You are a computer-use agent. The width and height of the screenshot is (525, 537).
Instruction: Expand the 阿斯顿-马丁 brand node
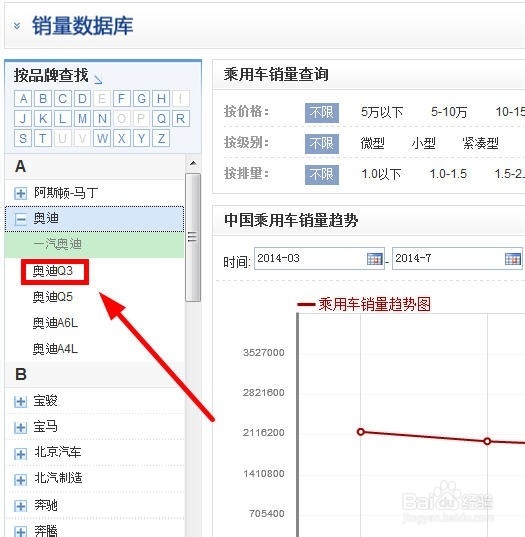20,193
